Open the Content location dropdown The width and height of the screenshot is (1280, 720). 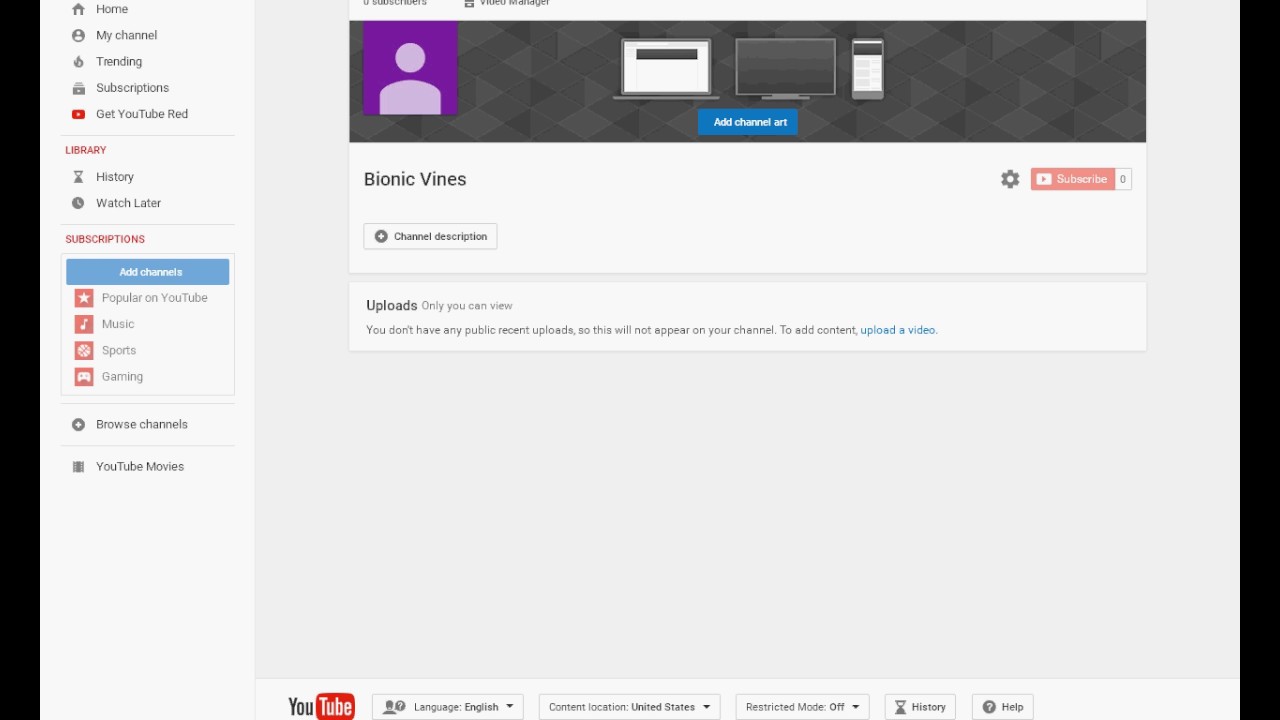(x=630, y=707)
